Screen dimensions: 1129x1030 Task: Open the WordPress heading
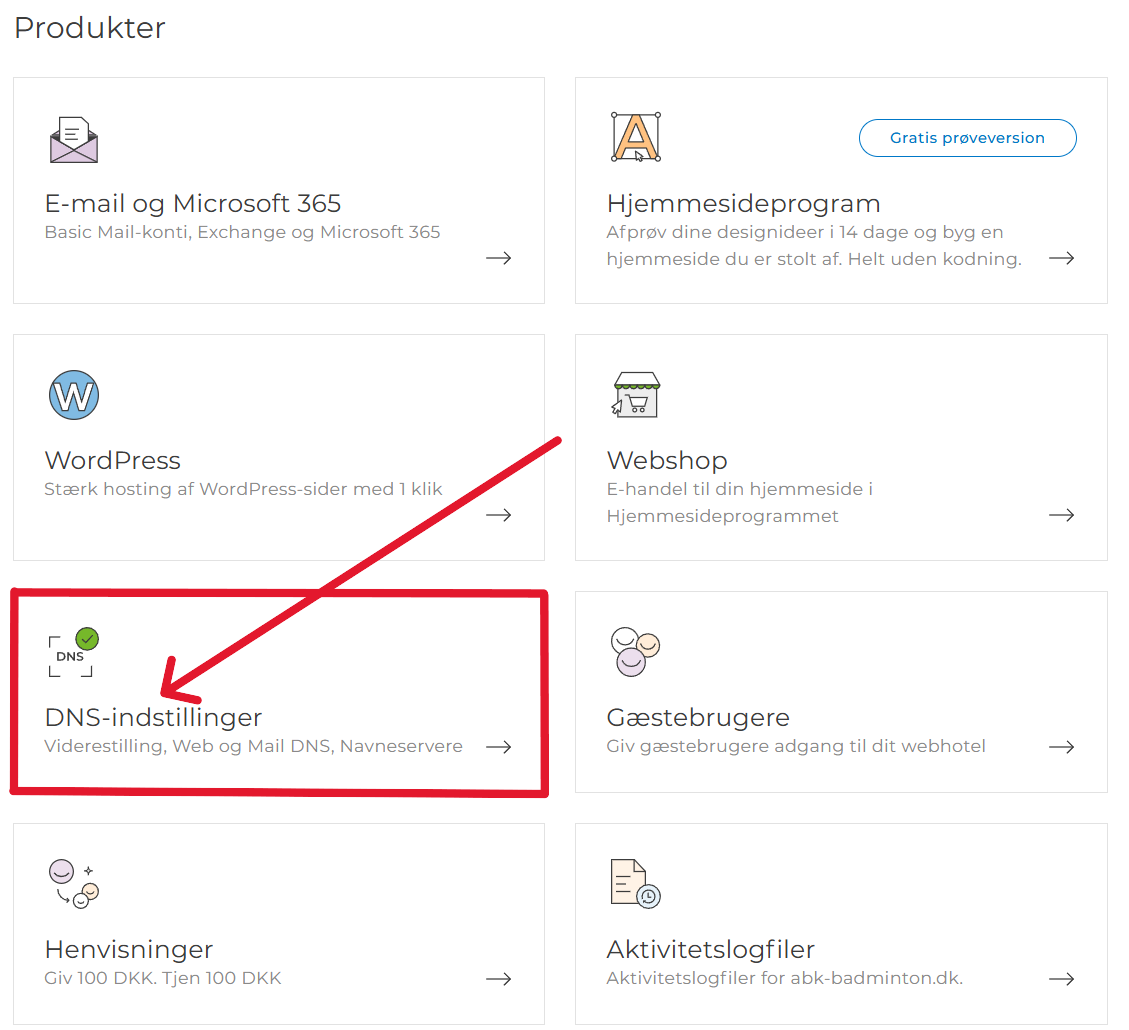(x=112, y=461)
